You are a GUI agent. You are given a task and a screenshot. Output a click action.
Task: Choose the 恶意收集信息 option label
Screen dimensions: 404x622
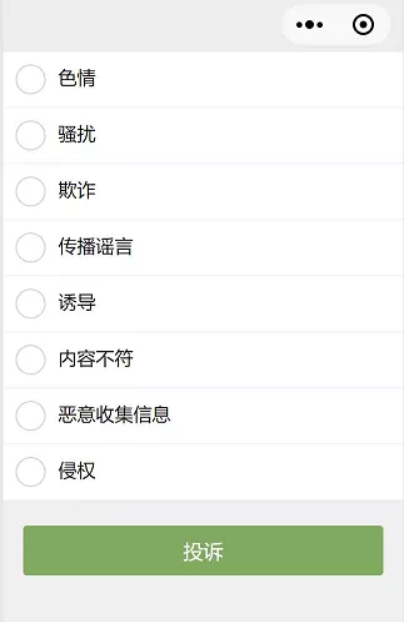click(114, 415)
